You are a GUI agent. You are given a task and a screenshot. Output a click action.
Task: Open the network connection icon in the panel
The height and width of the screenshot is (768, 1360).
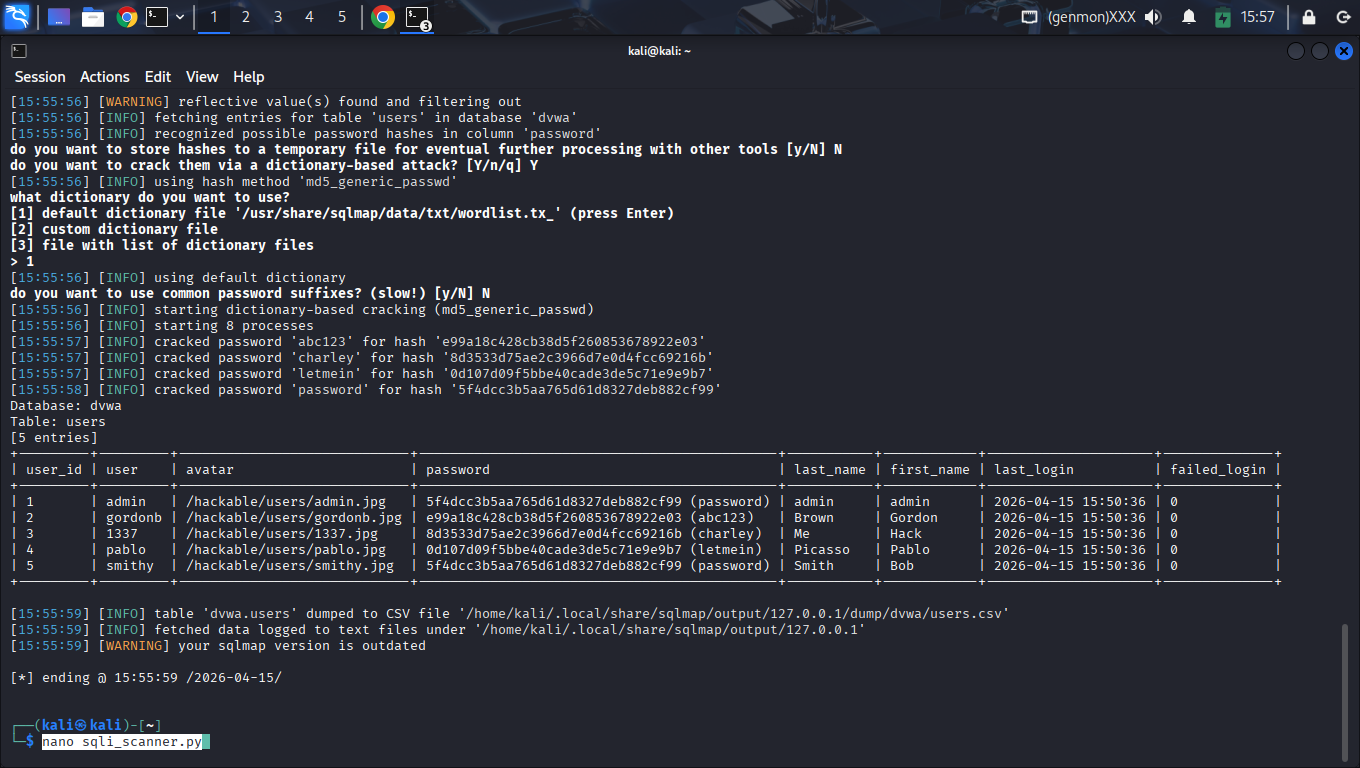tap(1029, 17)
